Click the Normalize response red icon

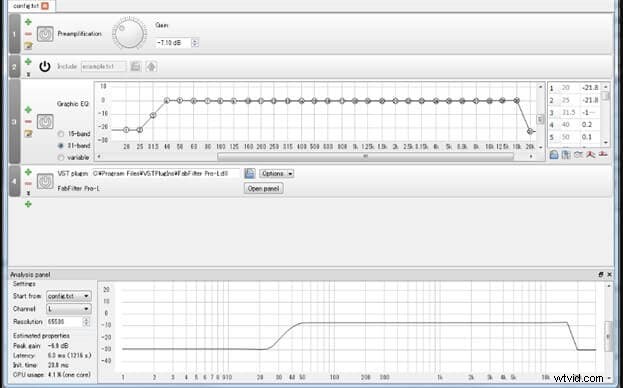click(591, 154)
